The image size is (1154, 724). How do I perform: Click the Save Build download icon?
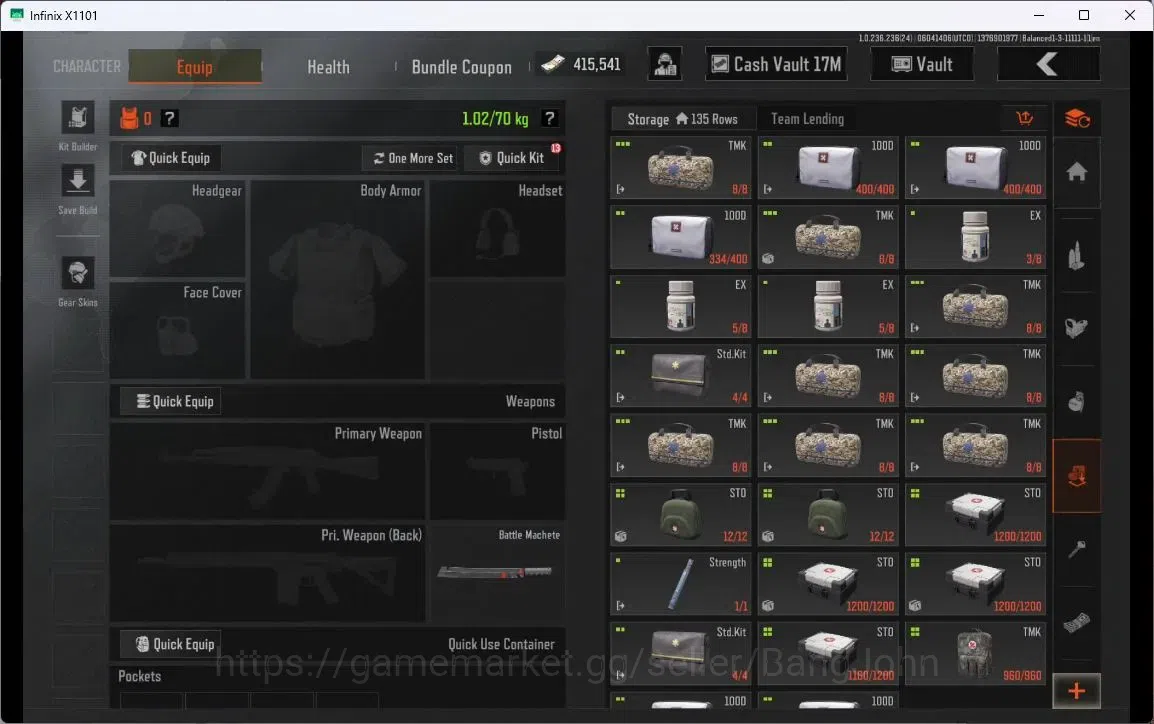click(78, 181)
